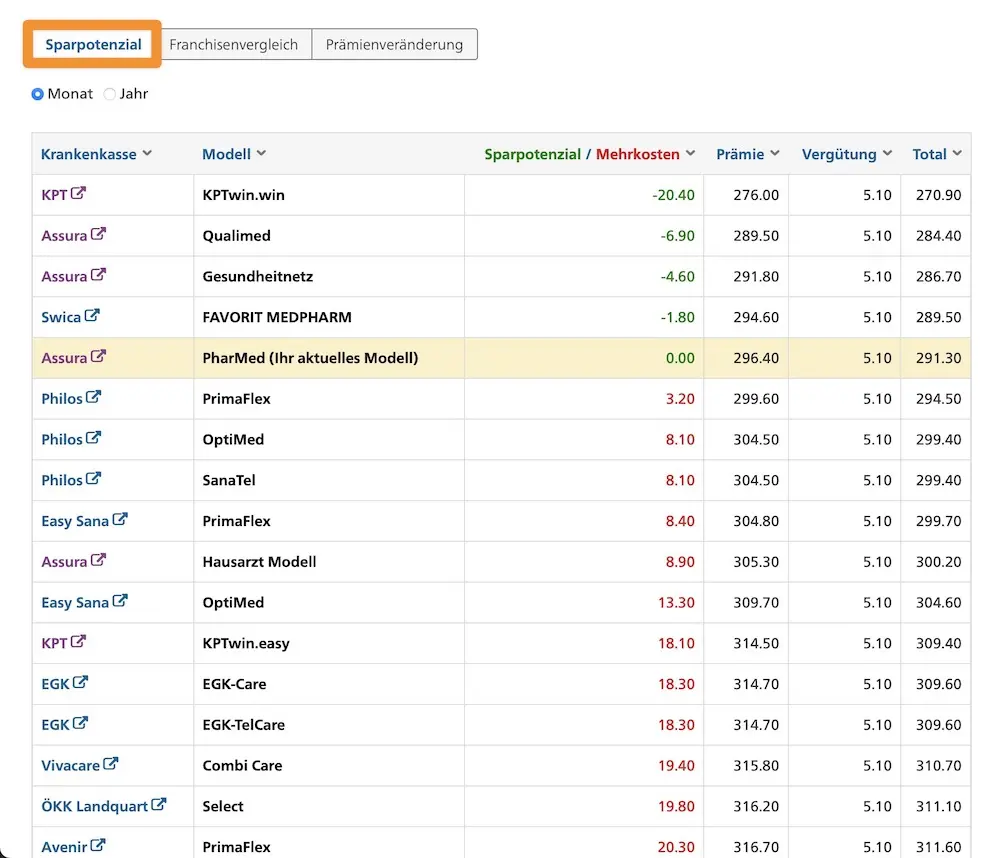The height and width of the screenshot is (858, 1000).
Task: Click the Sparpotenzial / Mehrkosten sort chevron
Action: click(x=691, y=153)
